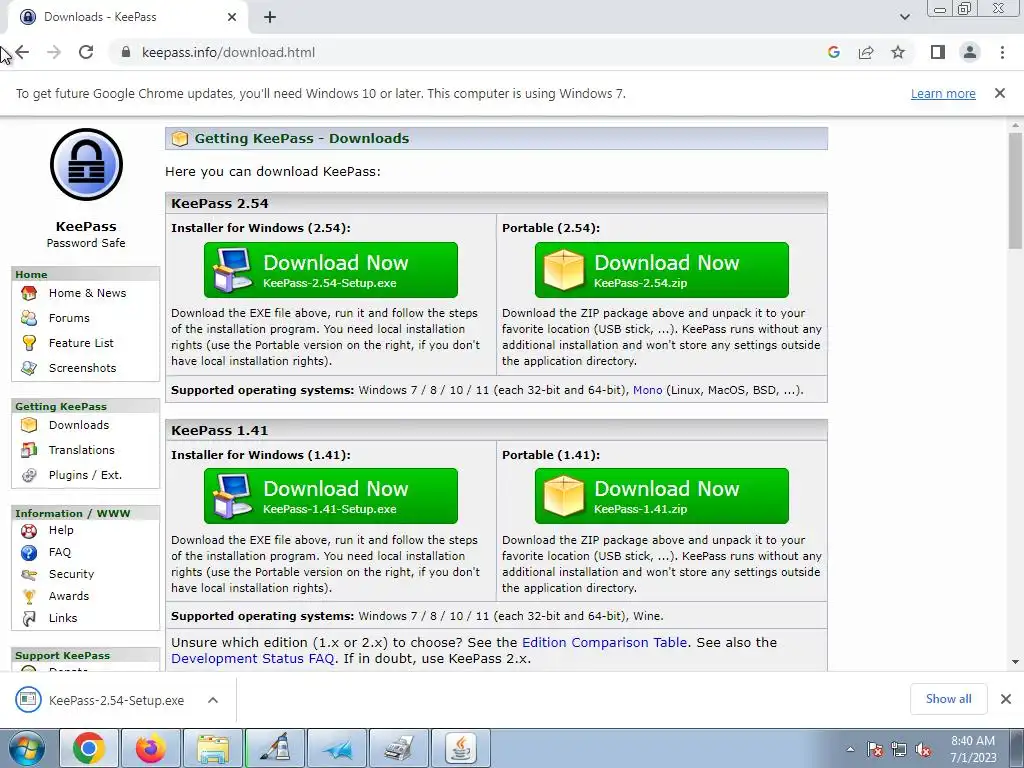
Task: Go to Feature List page
Action: [x=81, y=343]
